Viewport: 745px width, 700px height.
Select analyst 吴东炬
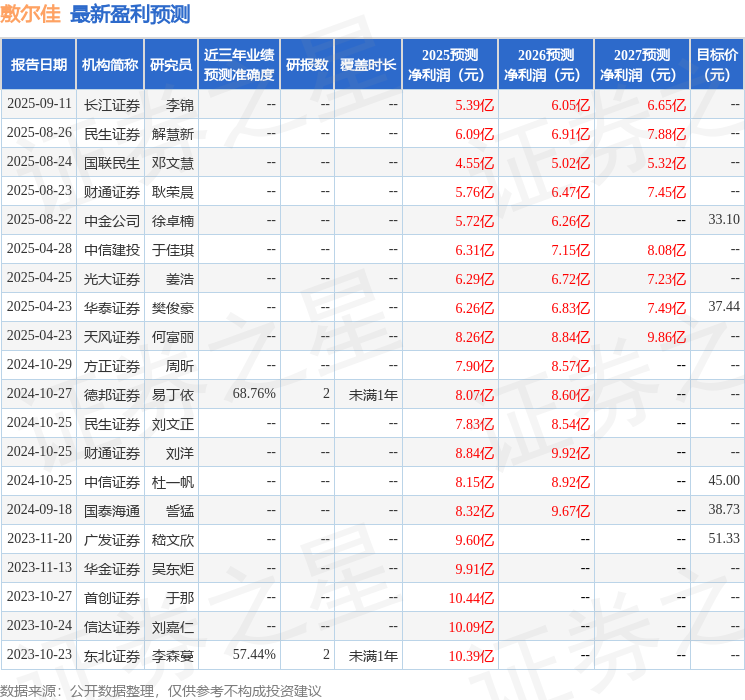pos(172,569)
